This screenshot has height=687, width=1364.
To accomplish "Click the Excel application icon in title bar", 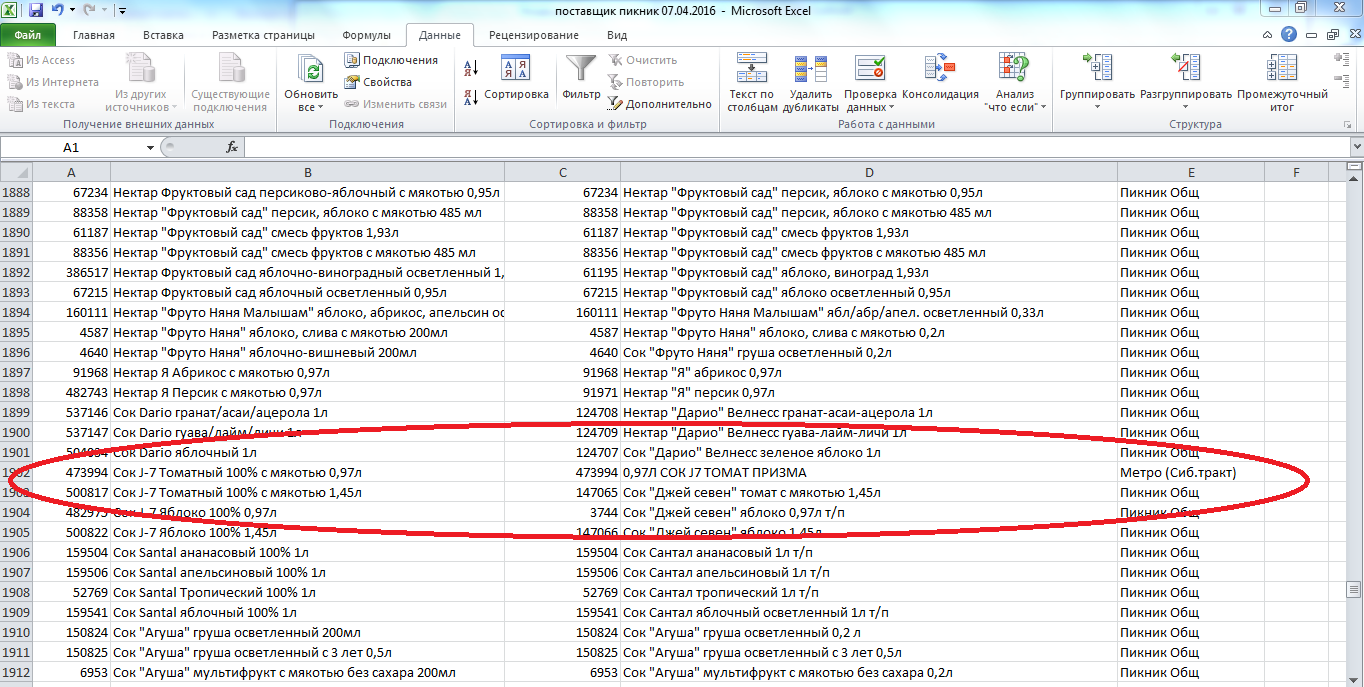I will coord(11,11).
